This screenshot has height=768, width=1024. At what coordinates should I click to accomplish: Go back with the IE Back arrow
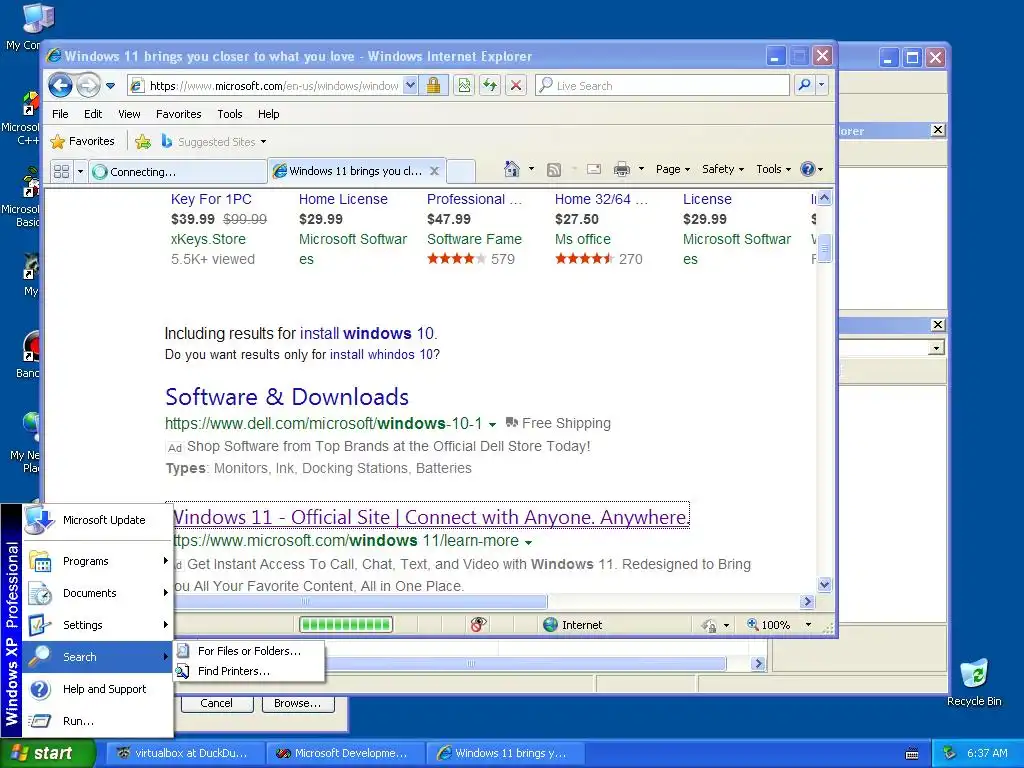click(60, 86)
